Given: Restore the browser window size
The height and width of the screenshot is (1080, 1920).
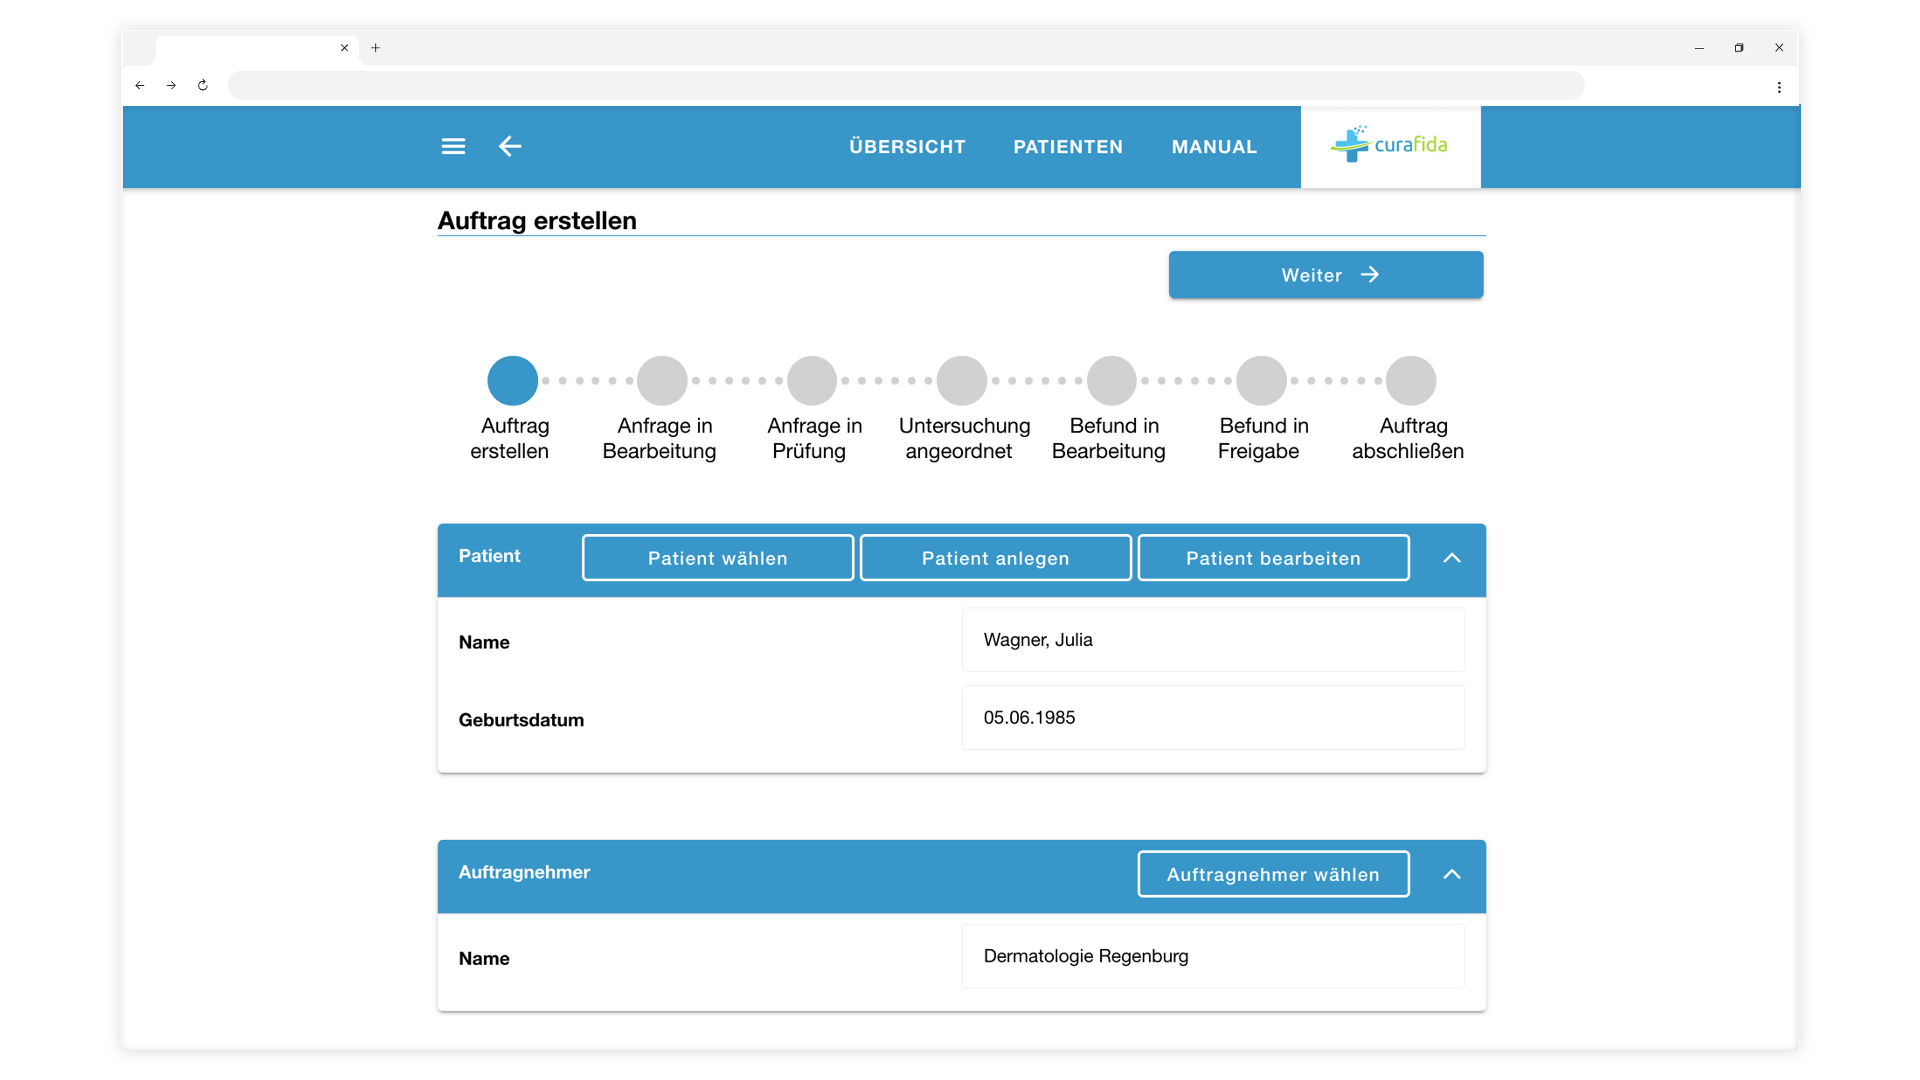Looking at the screenshot, I should [1739, 48].
